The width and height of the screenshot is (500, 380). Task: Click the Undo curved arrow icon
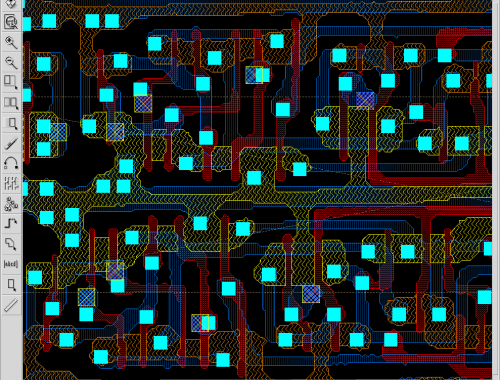coord(11,164)
